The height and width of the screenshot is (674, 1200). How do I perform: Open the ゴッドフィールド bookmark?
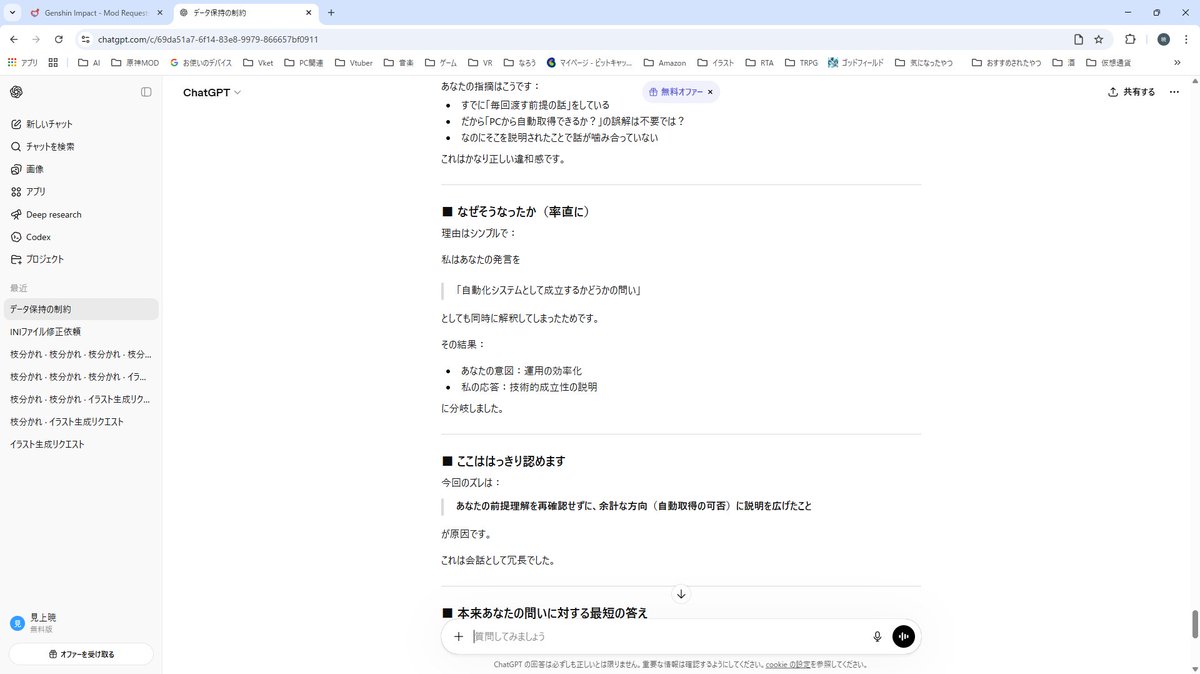point(855,62)
